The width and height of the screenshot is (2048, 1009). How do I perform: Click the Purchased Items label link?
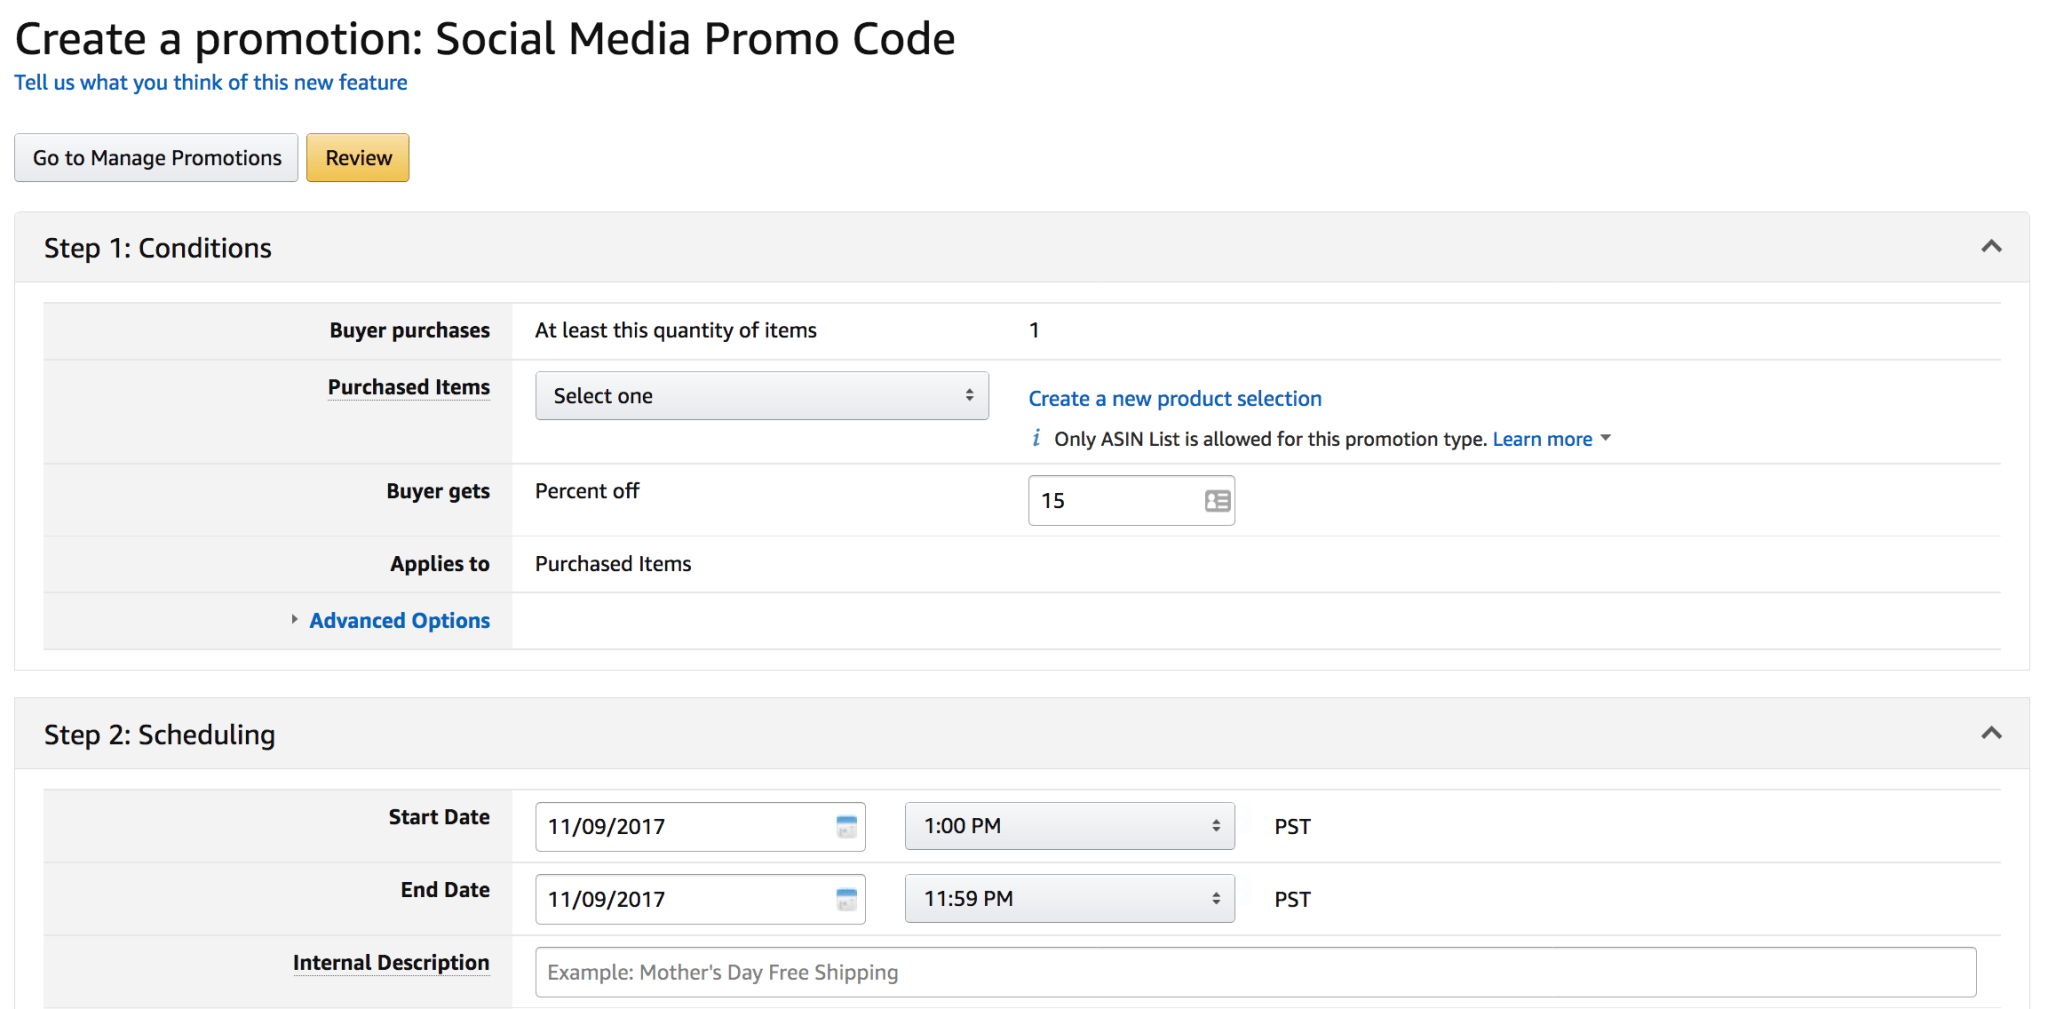point(408,387)
